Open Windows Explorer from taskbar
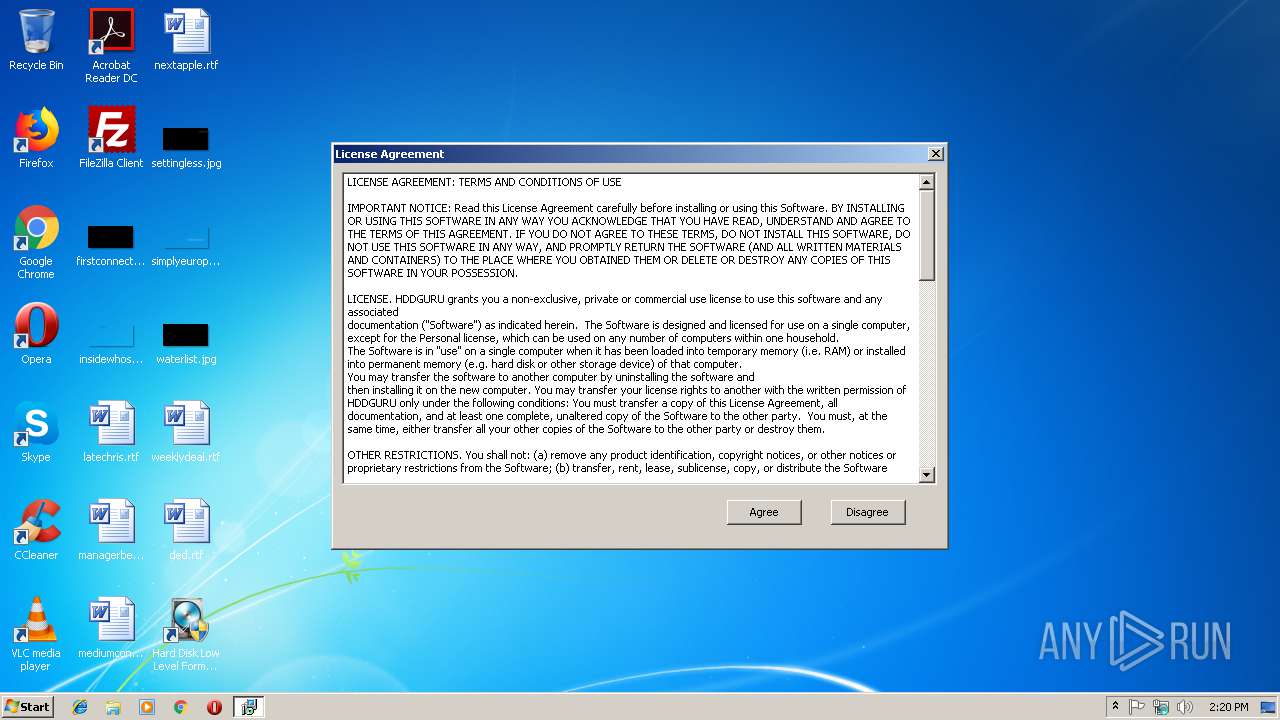 113,707
